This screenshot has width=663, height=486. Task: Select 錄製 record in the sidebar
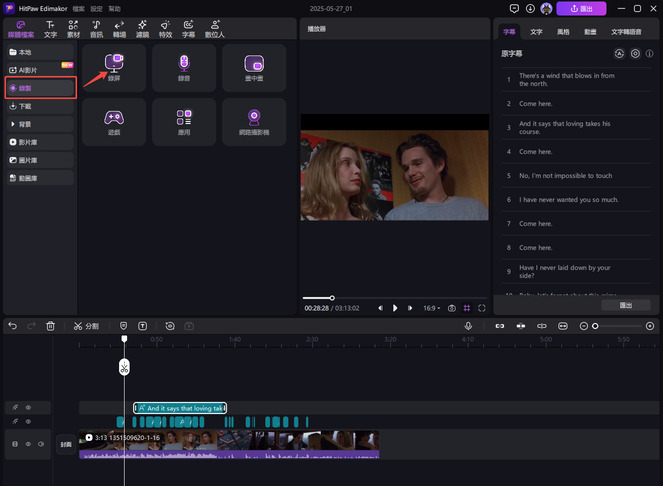coord(41,88)
